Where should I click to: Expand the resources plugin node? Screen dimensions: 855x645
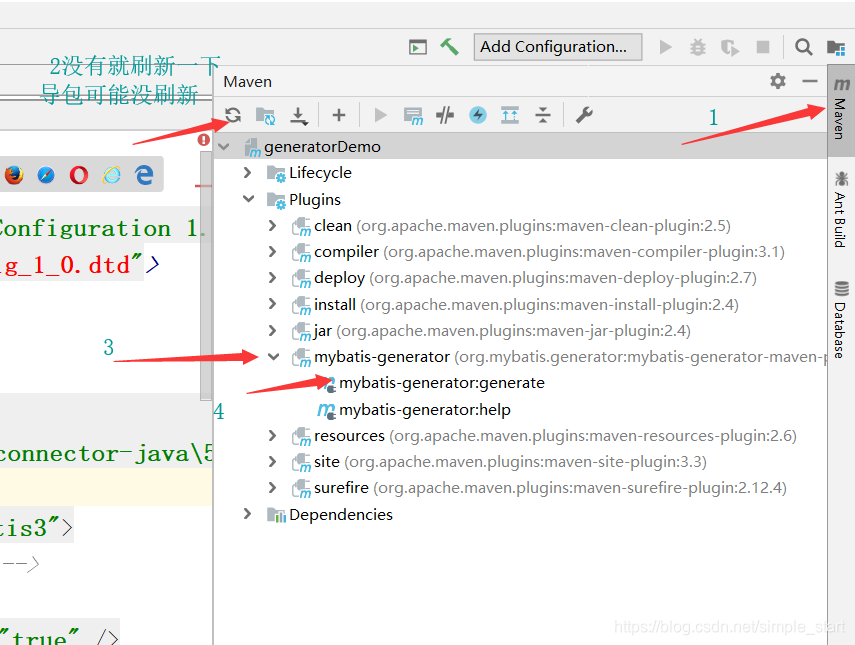coord(273,436)
